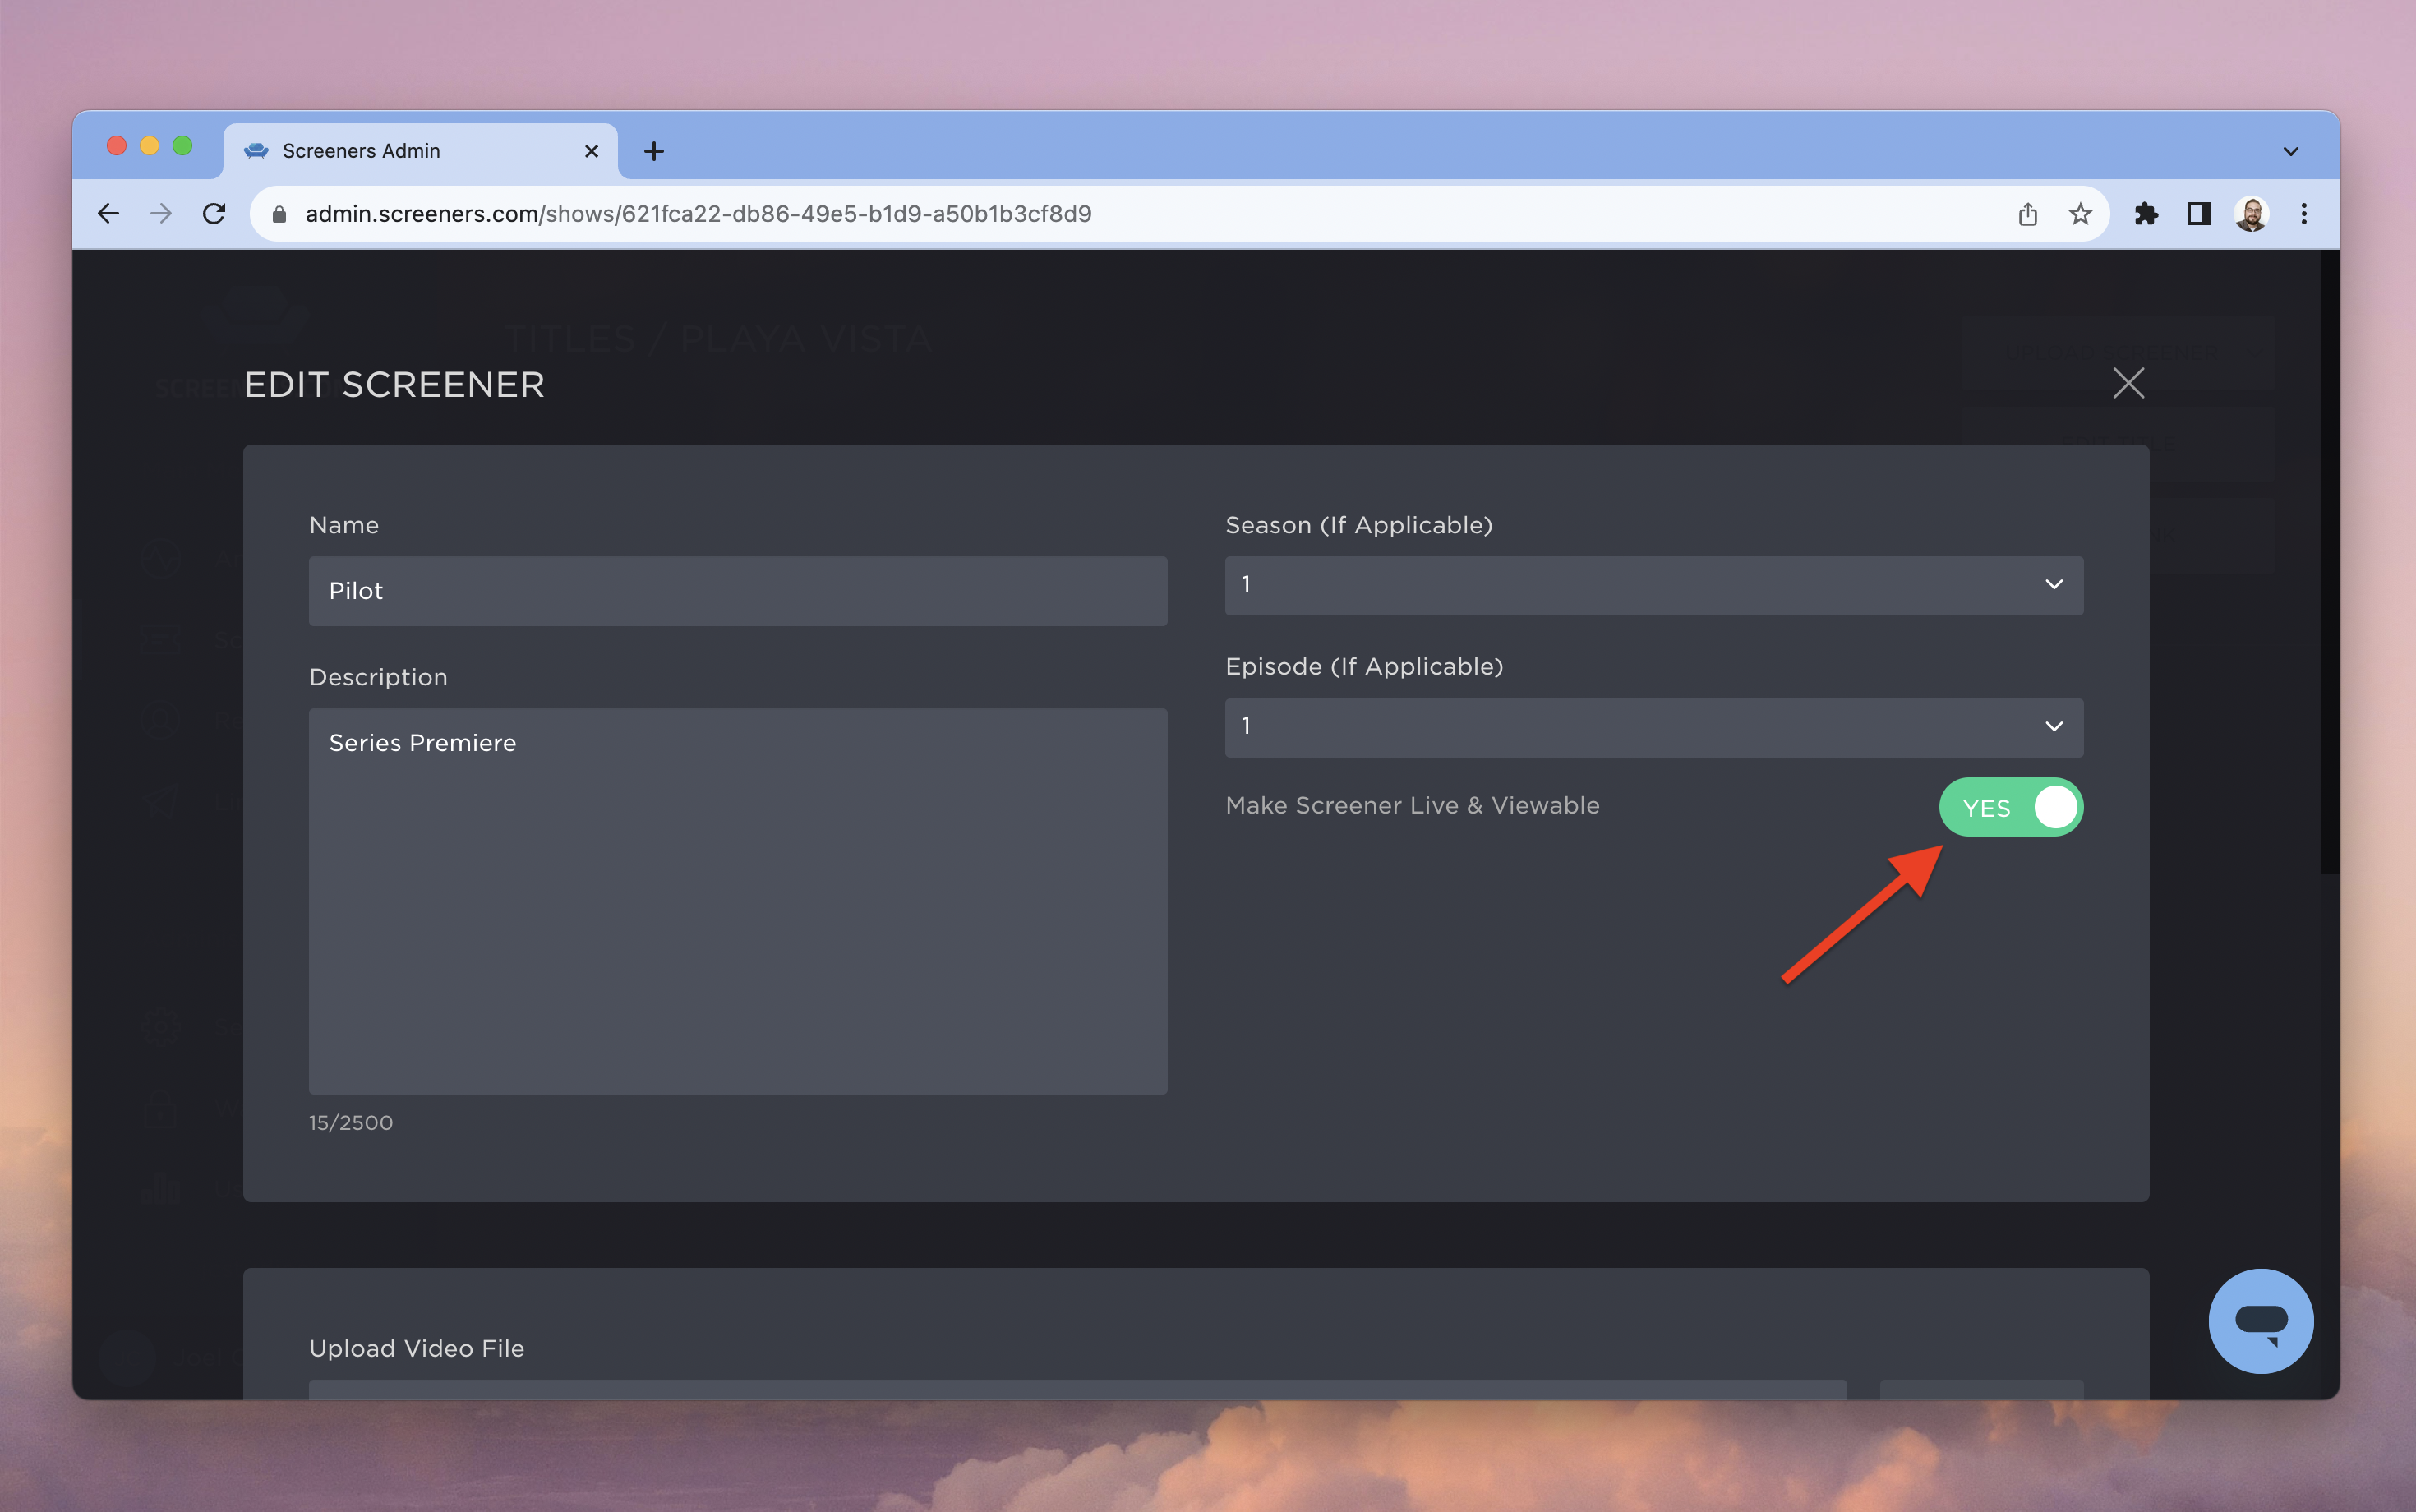Open the Episode dropdown
The width and height of the screenshot is (2416, 1512).
click(x=1654, y=727)
